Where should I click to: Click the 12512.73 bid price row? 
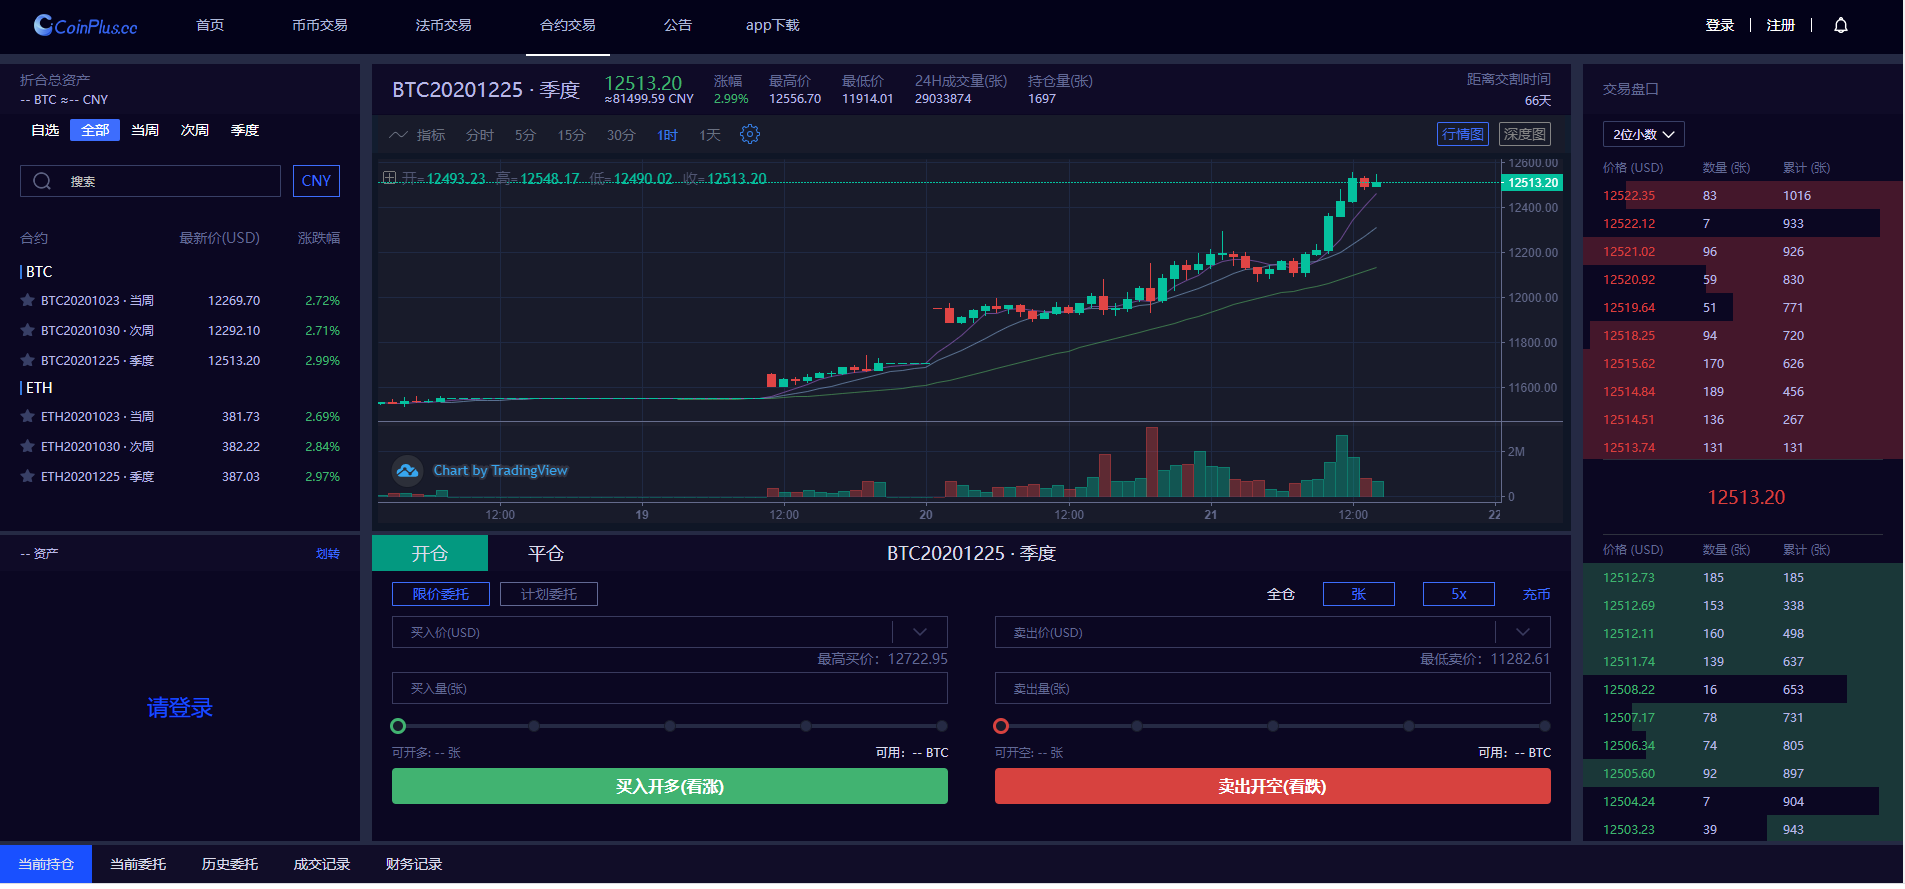click(x=1743, y=577)
